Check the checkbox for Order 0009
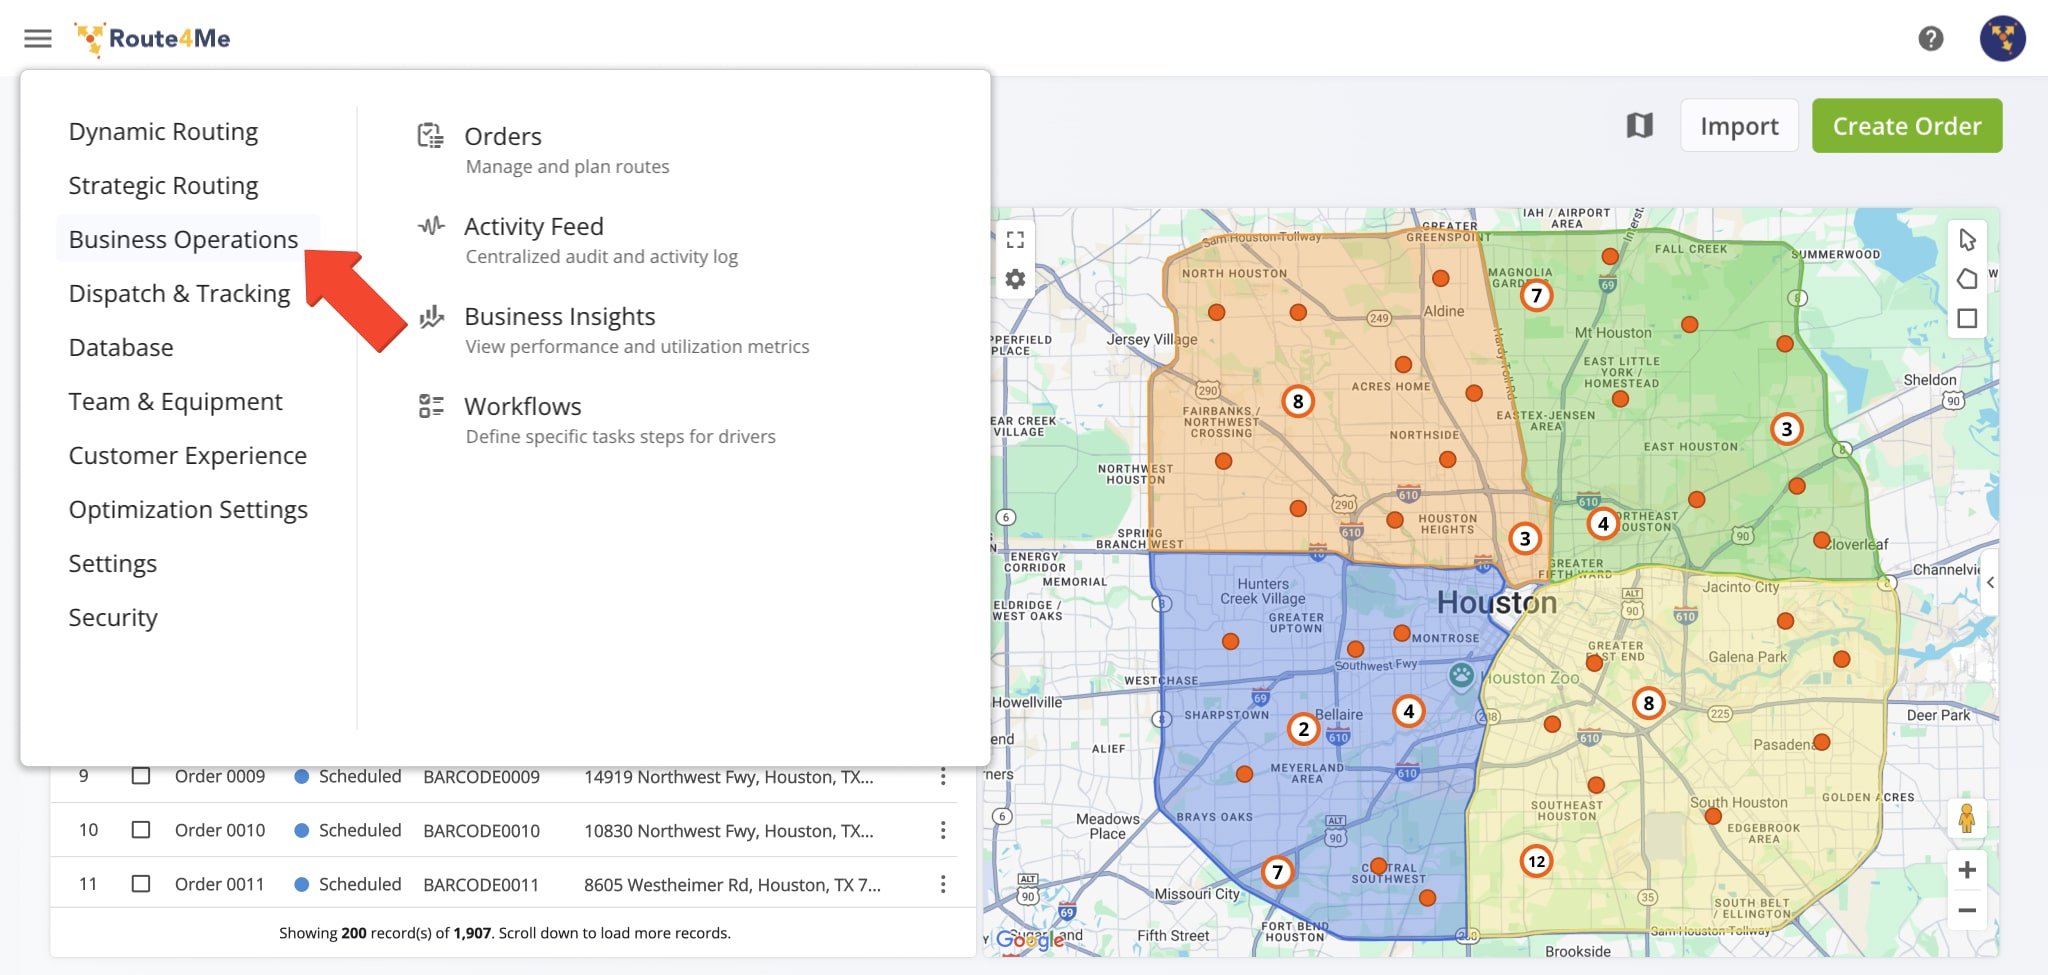 coord(140,775)
